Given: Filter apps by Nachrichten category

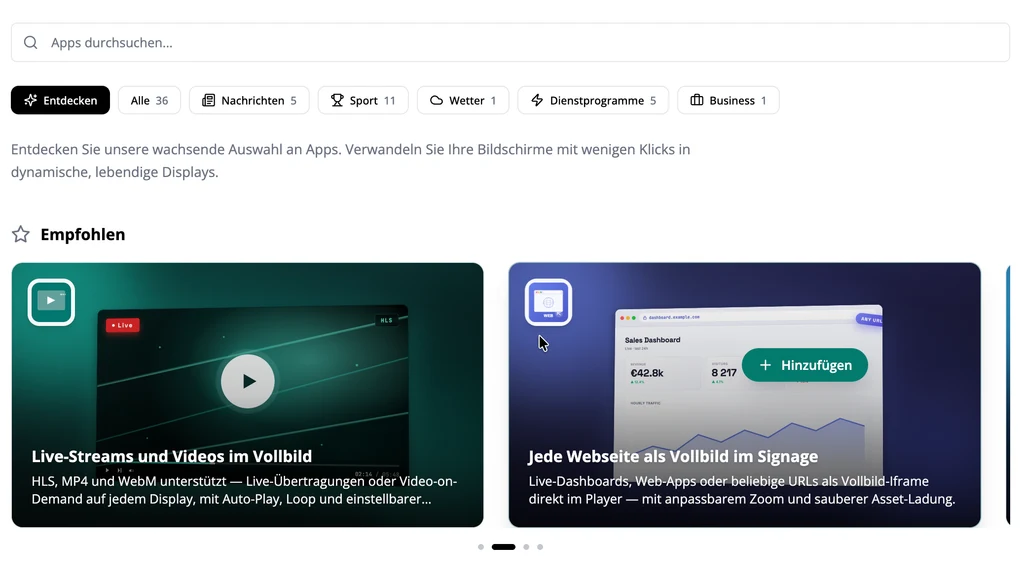Looking at the screenshot, I should 249,100.
